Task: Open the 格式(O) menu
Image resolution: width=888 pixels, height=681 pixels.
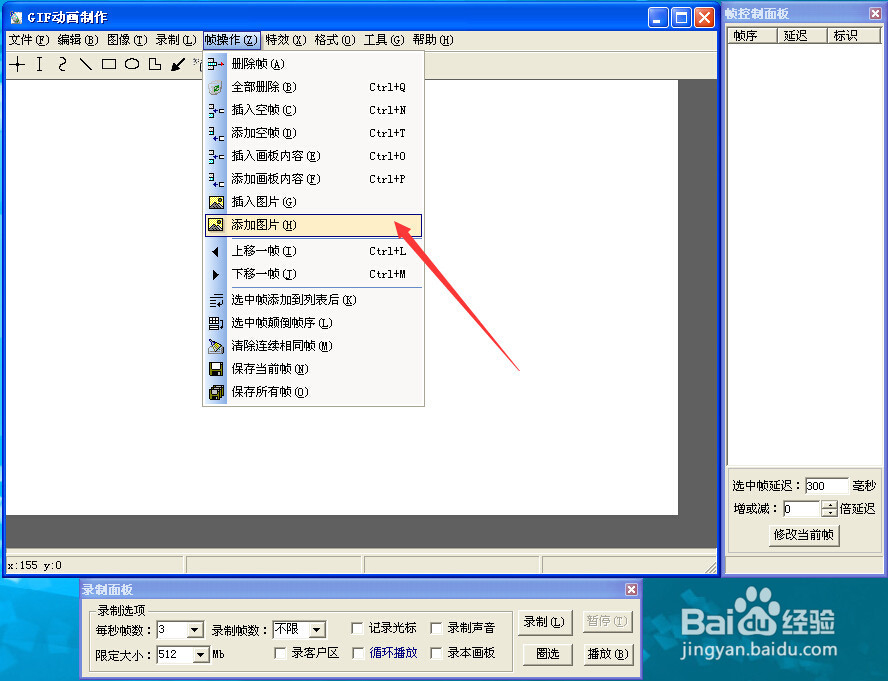Action: (335, 40)
